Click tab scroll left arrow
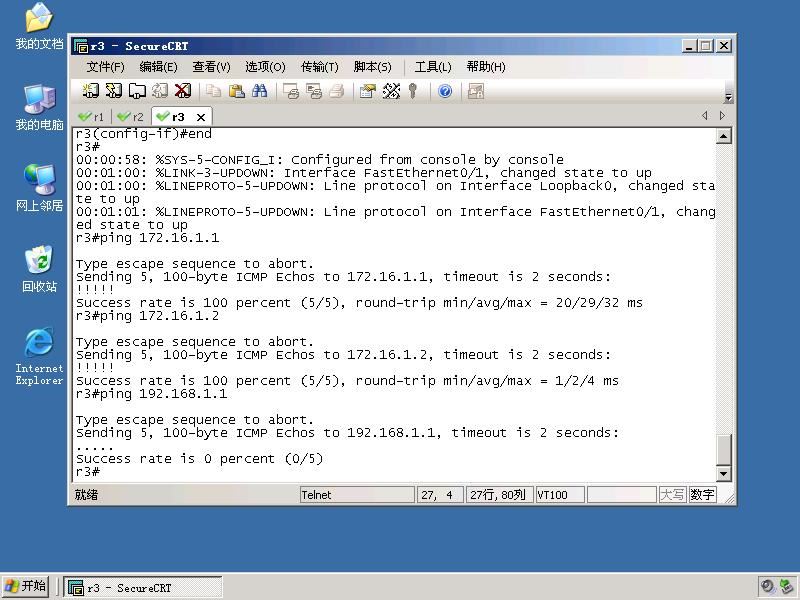 [705, 116]
